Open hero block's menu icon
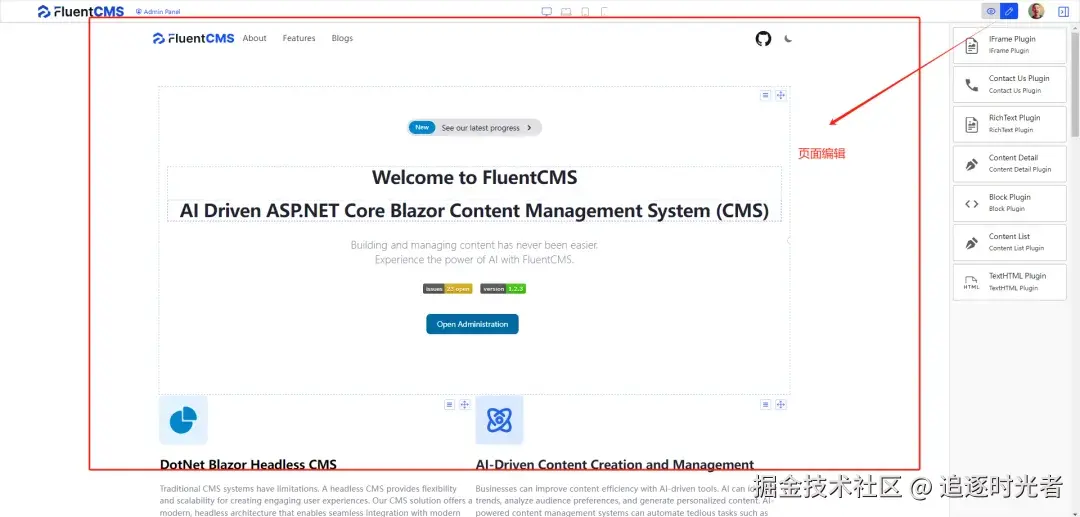The image size is (1080, 517). click(765, 96)
